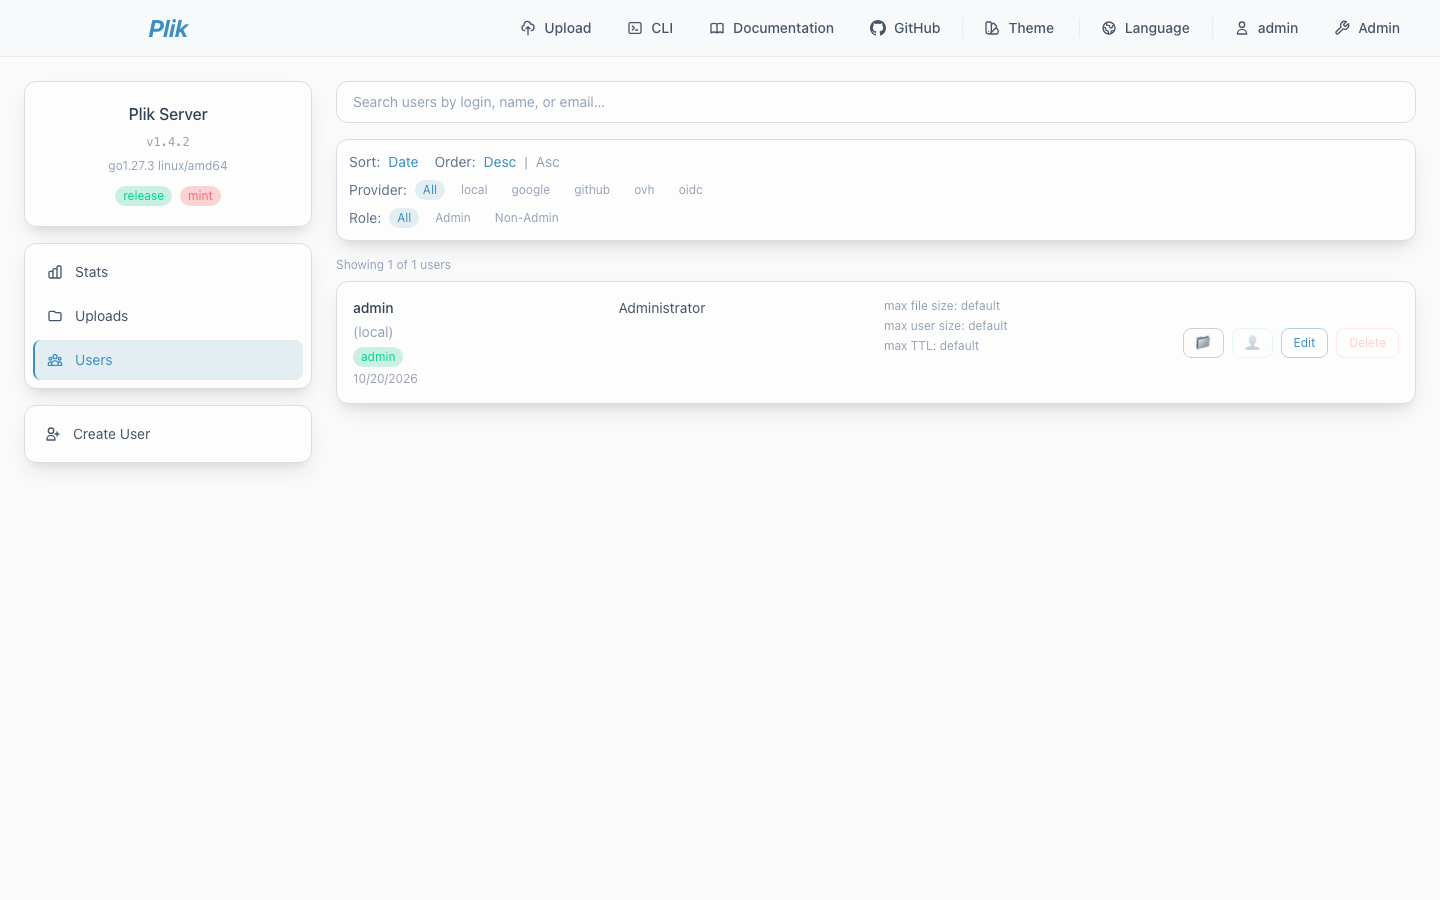Click the 'Showing 1 of 1 users' text
Screen dimensions: 1440x900
tap(393, 265)
